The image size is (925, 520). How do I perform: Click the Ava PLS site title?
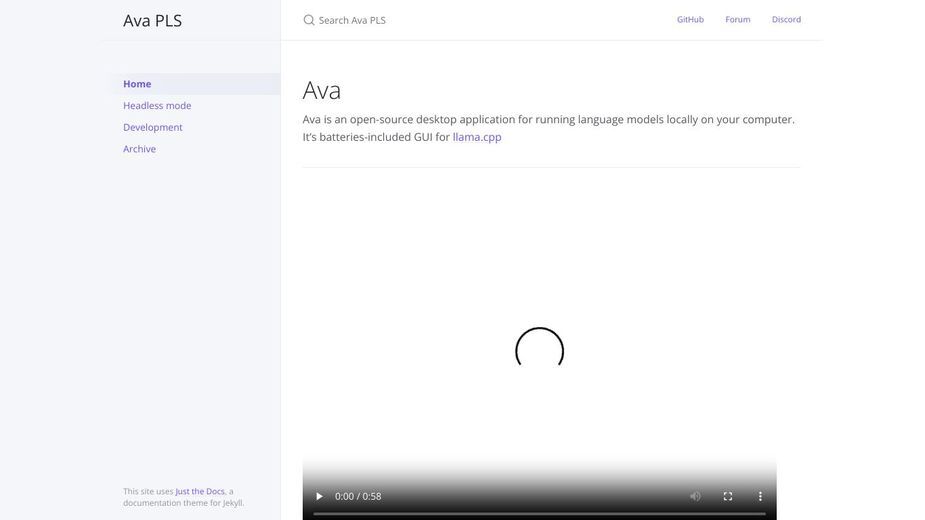(x=152, y=21)
